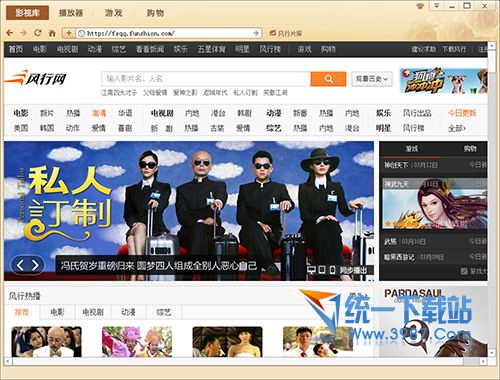Click the go arrow inside the address bar

(x=256, y=33)
